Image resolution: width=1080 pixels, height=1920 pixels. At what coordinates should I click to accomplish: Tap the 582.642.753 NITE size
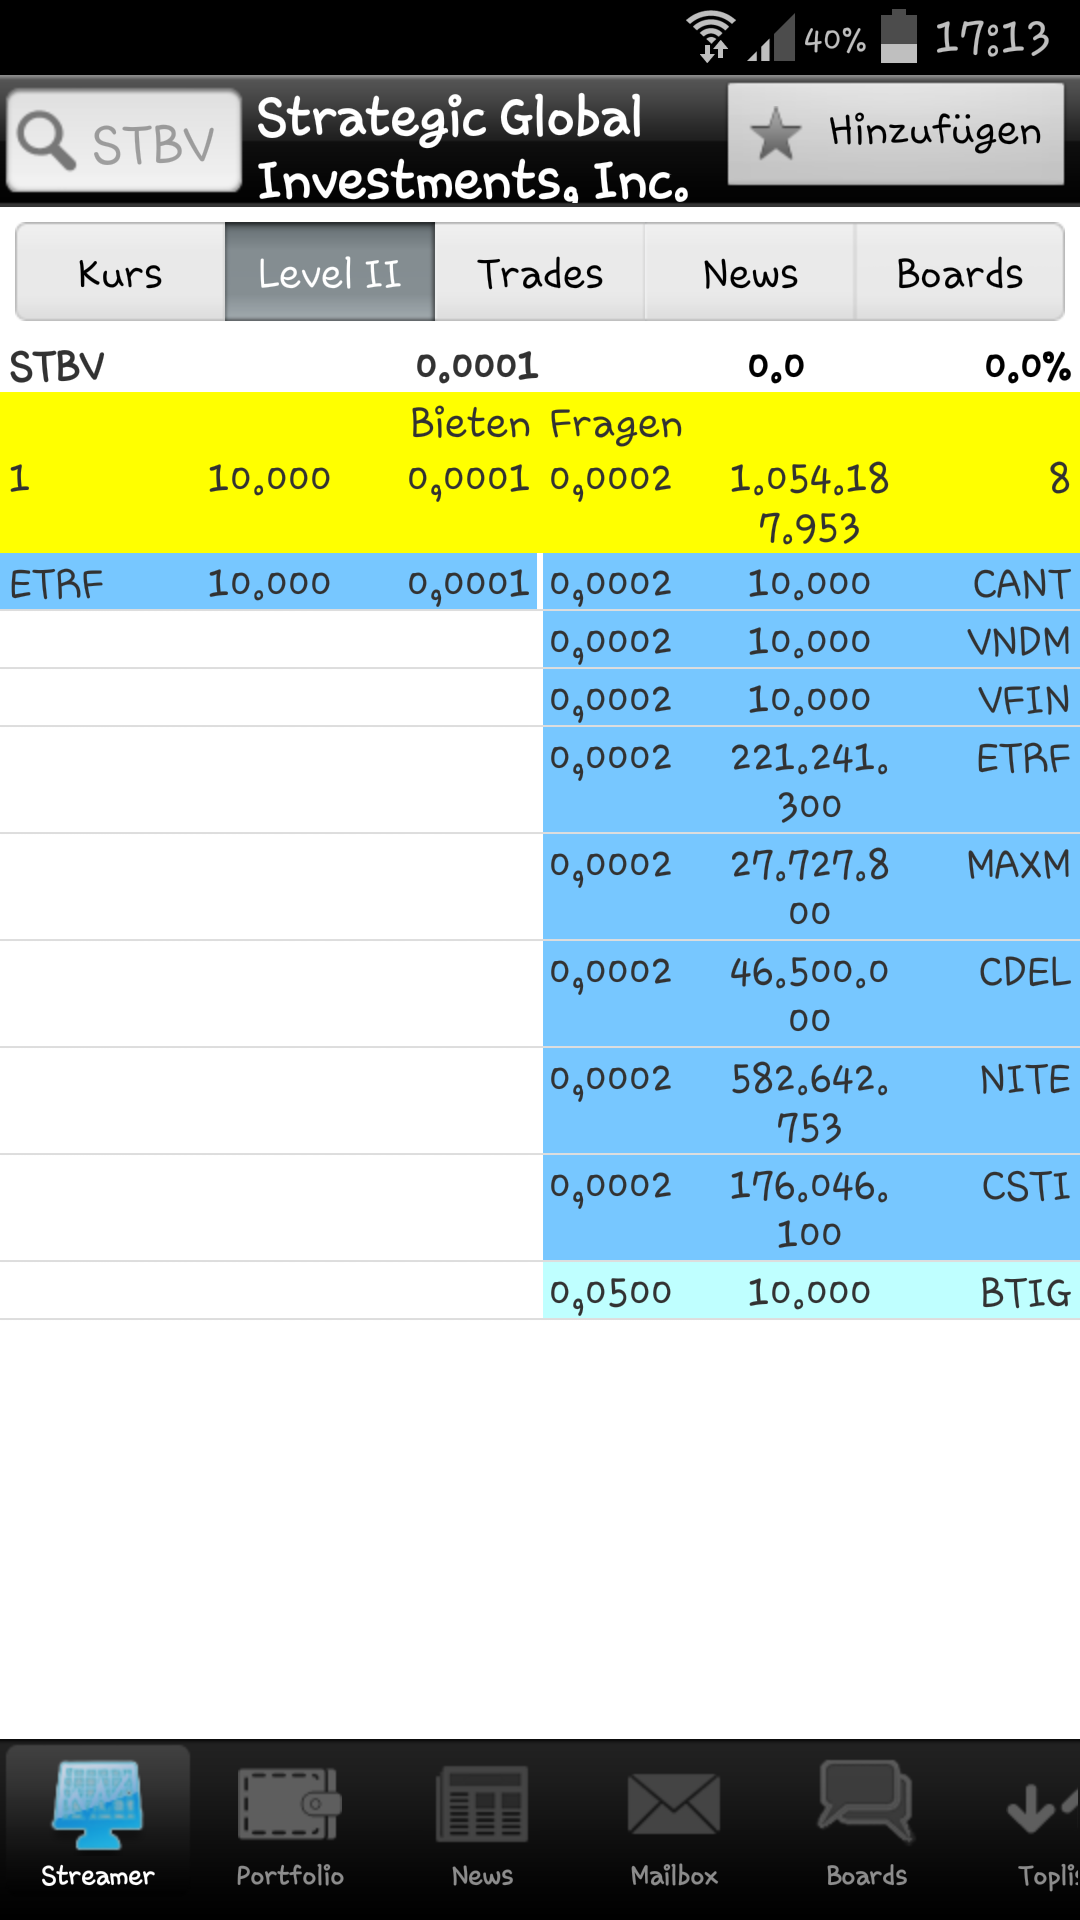(809, 1103)
